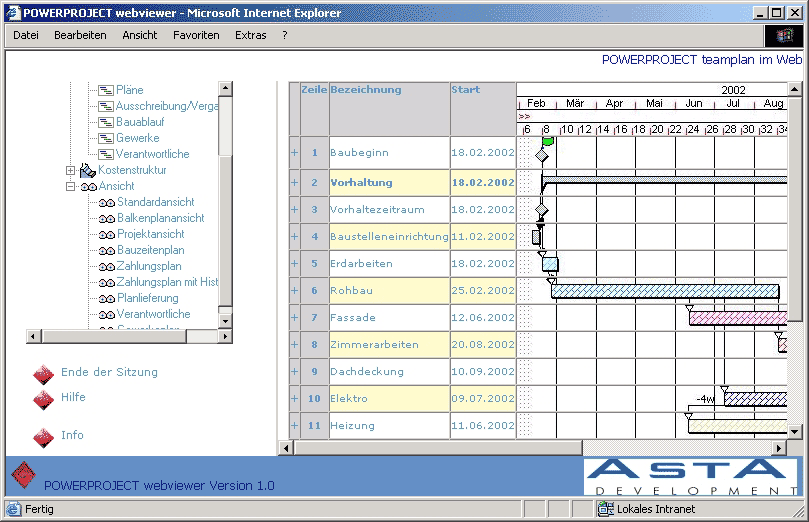This screenshot has height=522, width=809.
Task: Open the Extras menu
Action: click(x=250, y=35)
